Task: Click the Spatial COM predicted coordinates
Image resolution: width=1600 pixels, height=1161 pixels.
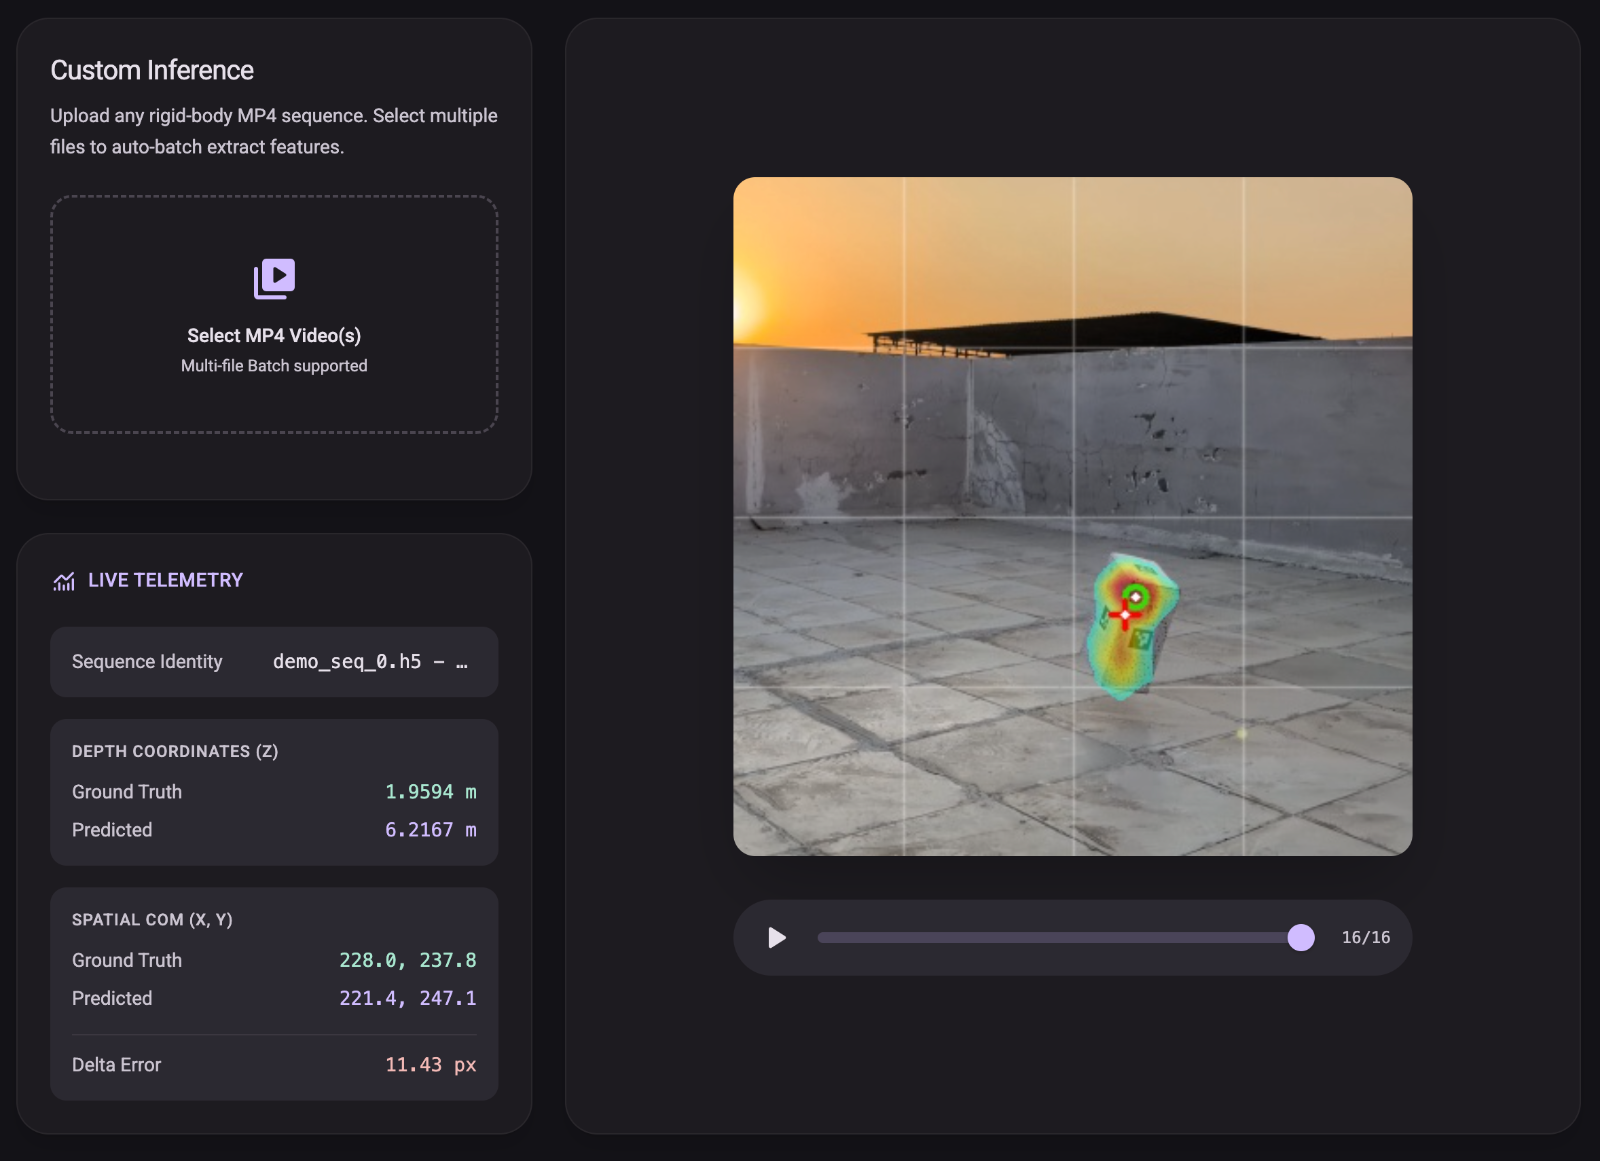Action: (x=408, y=998)
